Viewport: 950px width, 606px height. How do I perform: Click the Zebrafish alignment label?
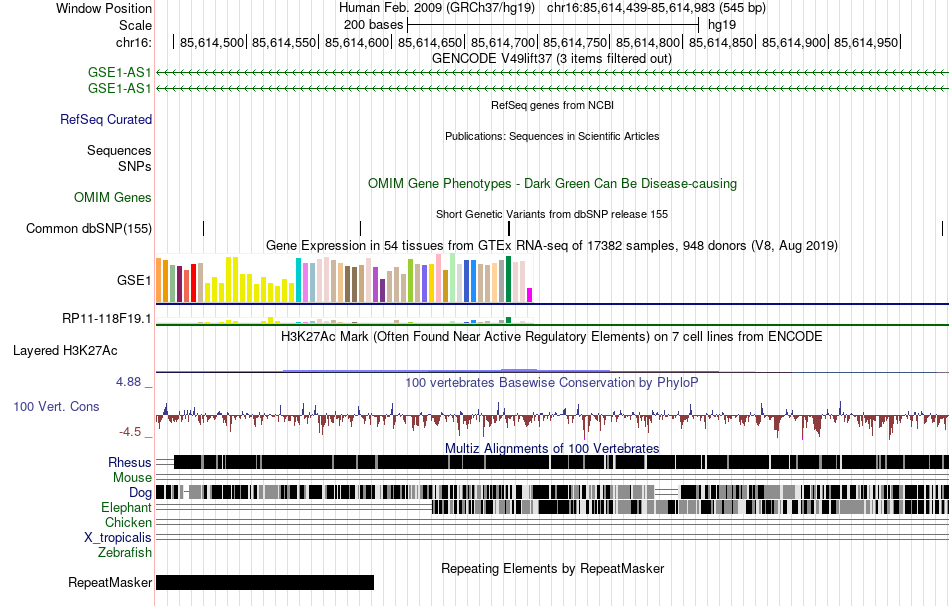125,553
